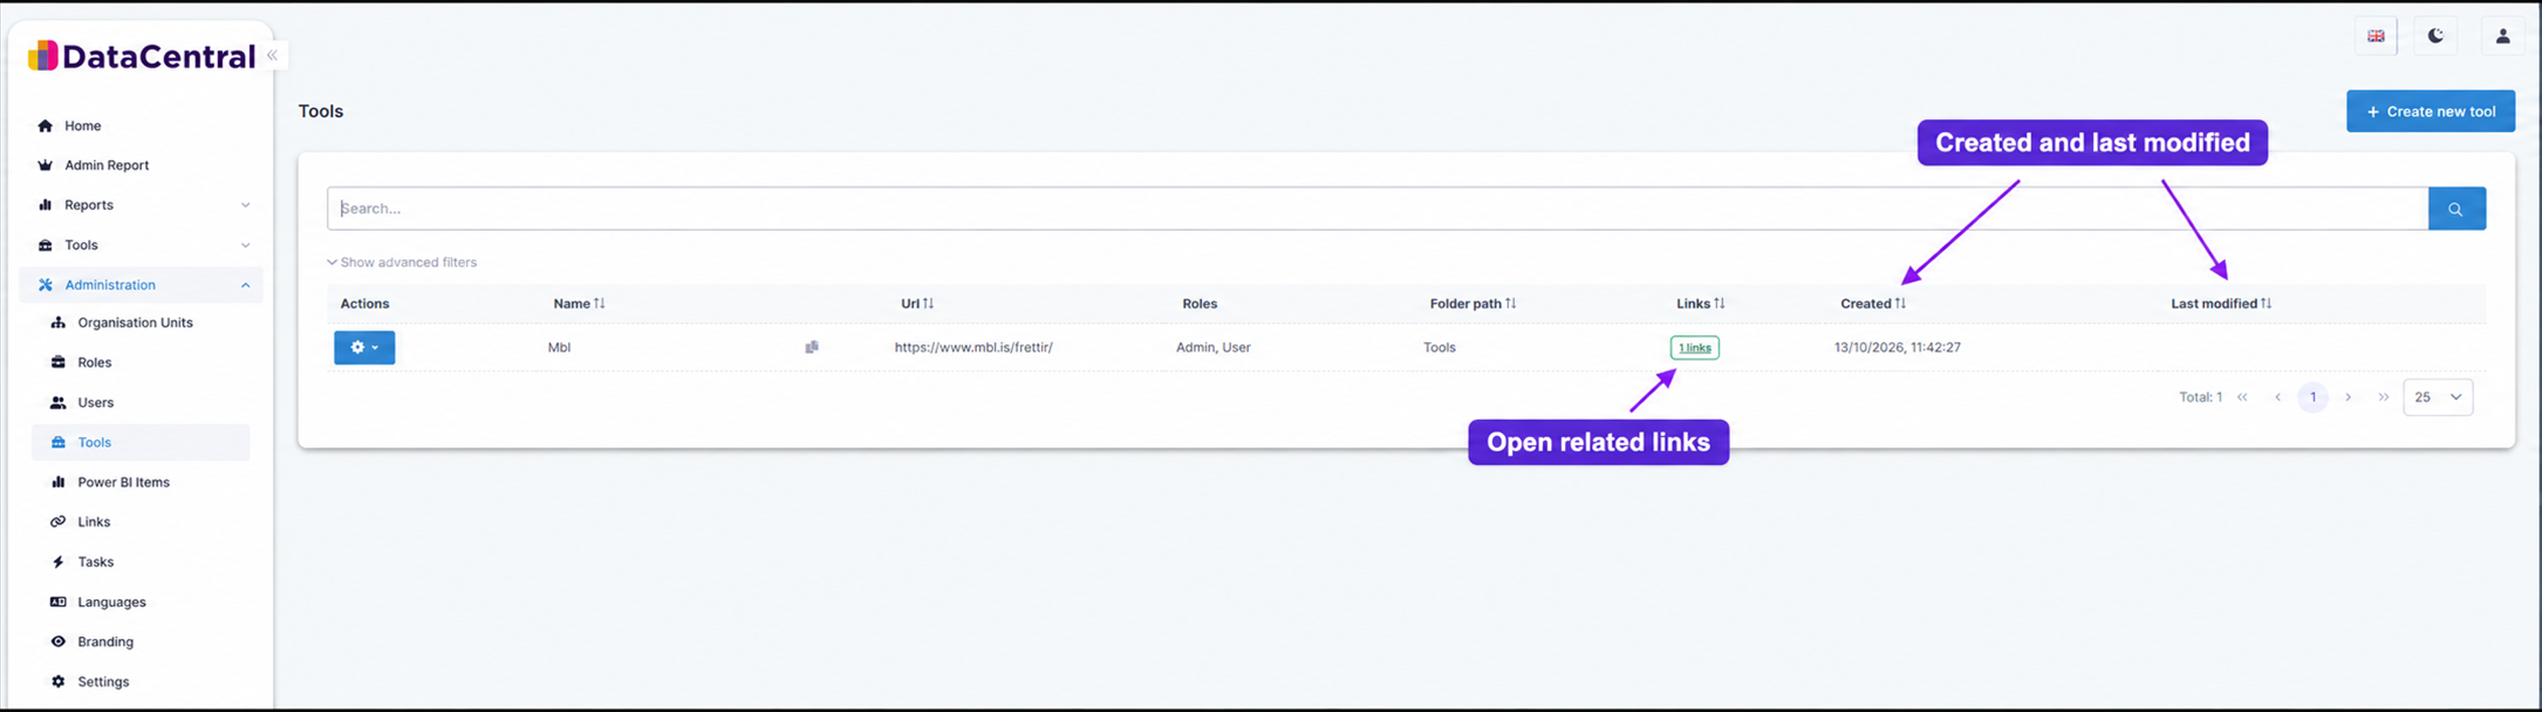
Task: Sort by Last modified column arrows
Action: pos(2266,303)
